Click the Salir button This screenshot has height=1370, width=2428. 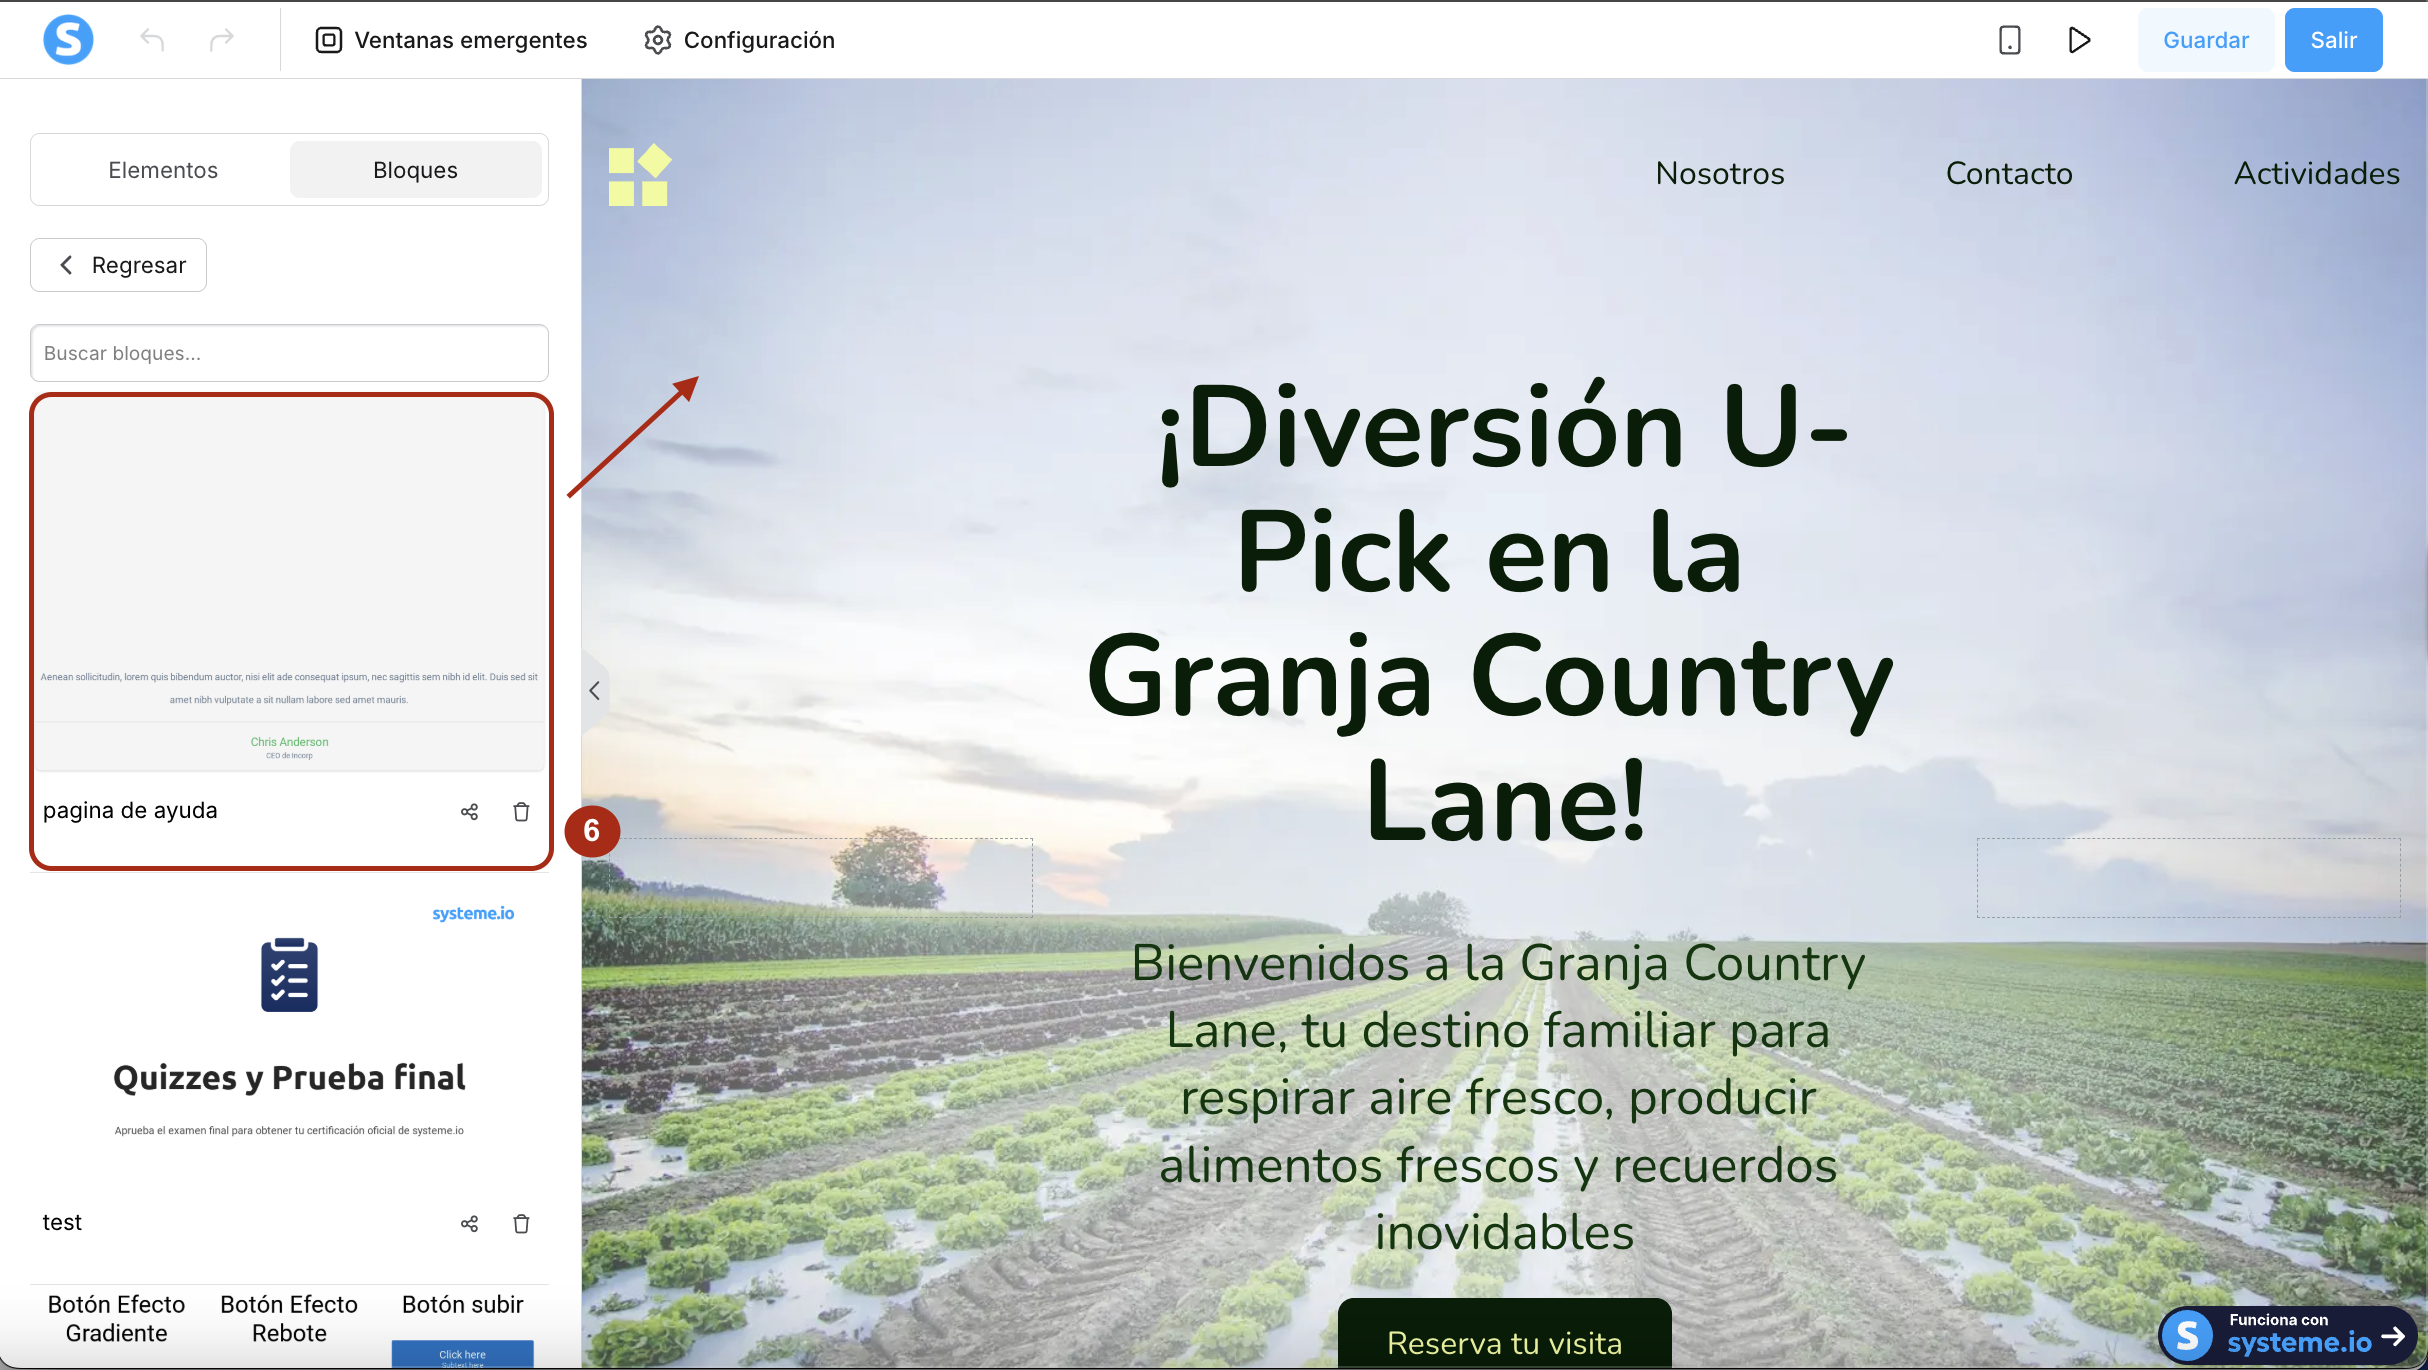coord(2333,40)
